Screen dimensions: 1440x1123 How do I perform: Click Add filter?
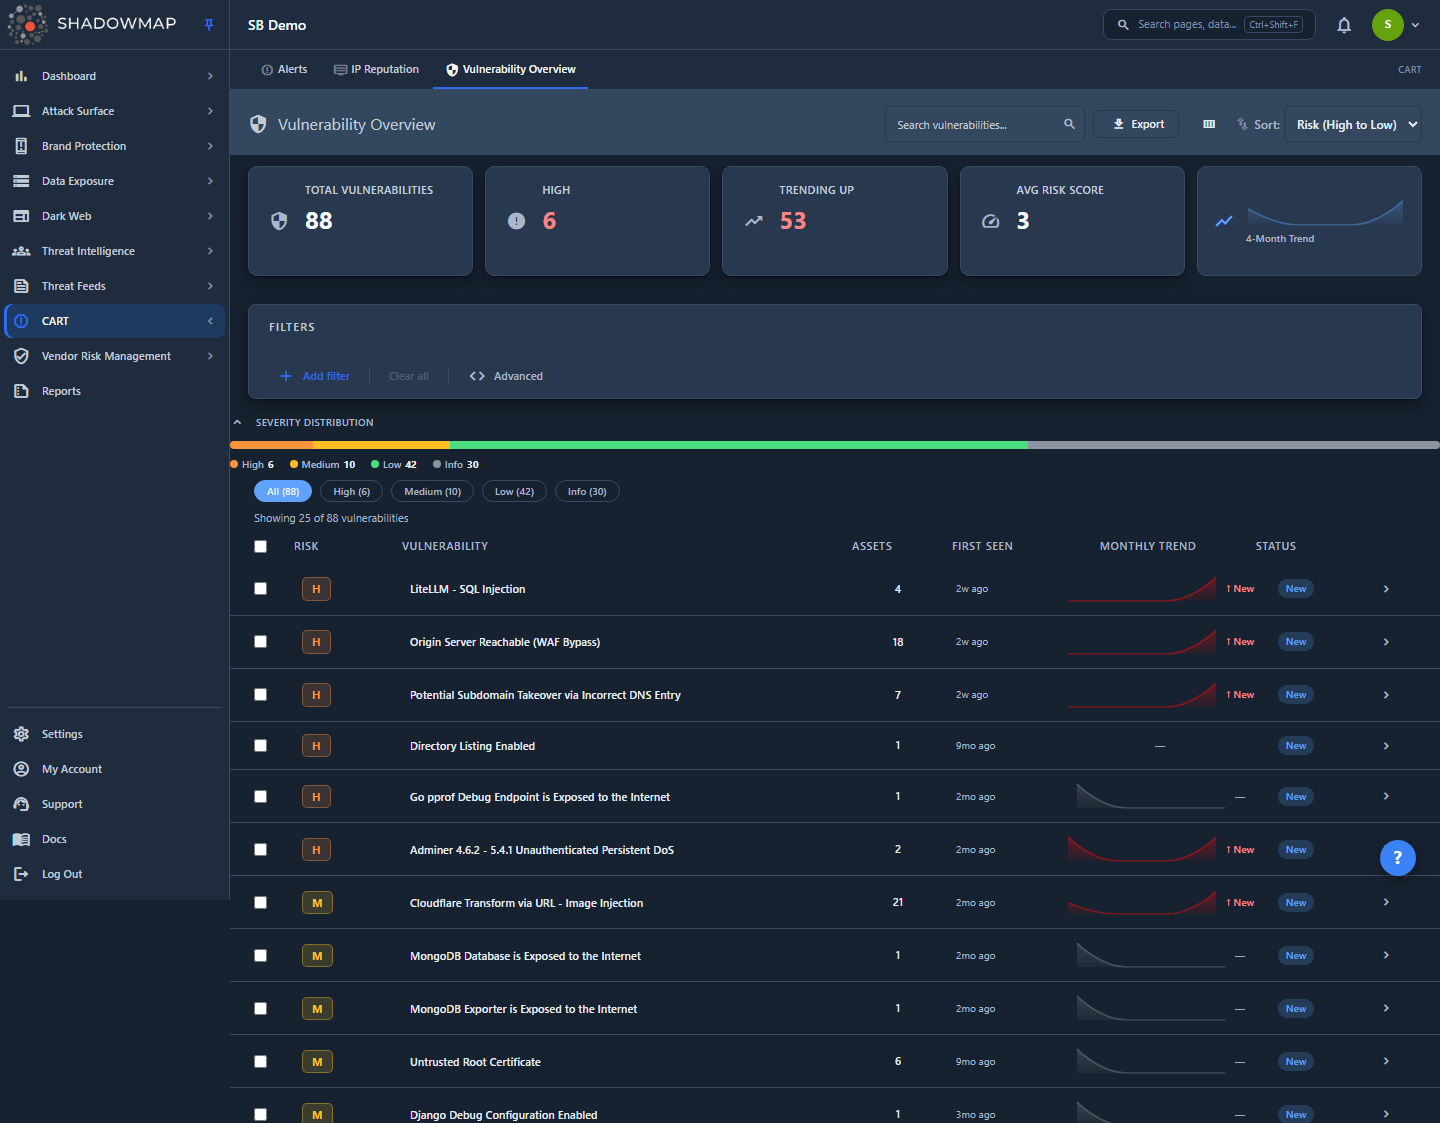coord(315,376)
